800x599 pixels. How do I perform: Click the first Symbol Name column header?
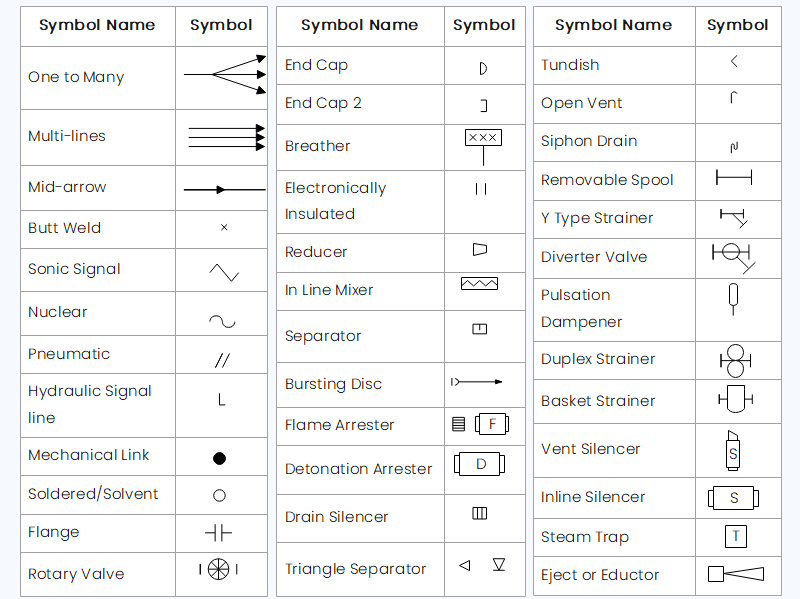click(x=97, y=26)
